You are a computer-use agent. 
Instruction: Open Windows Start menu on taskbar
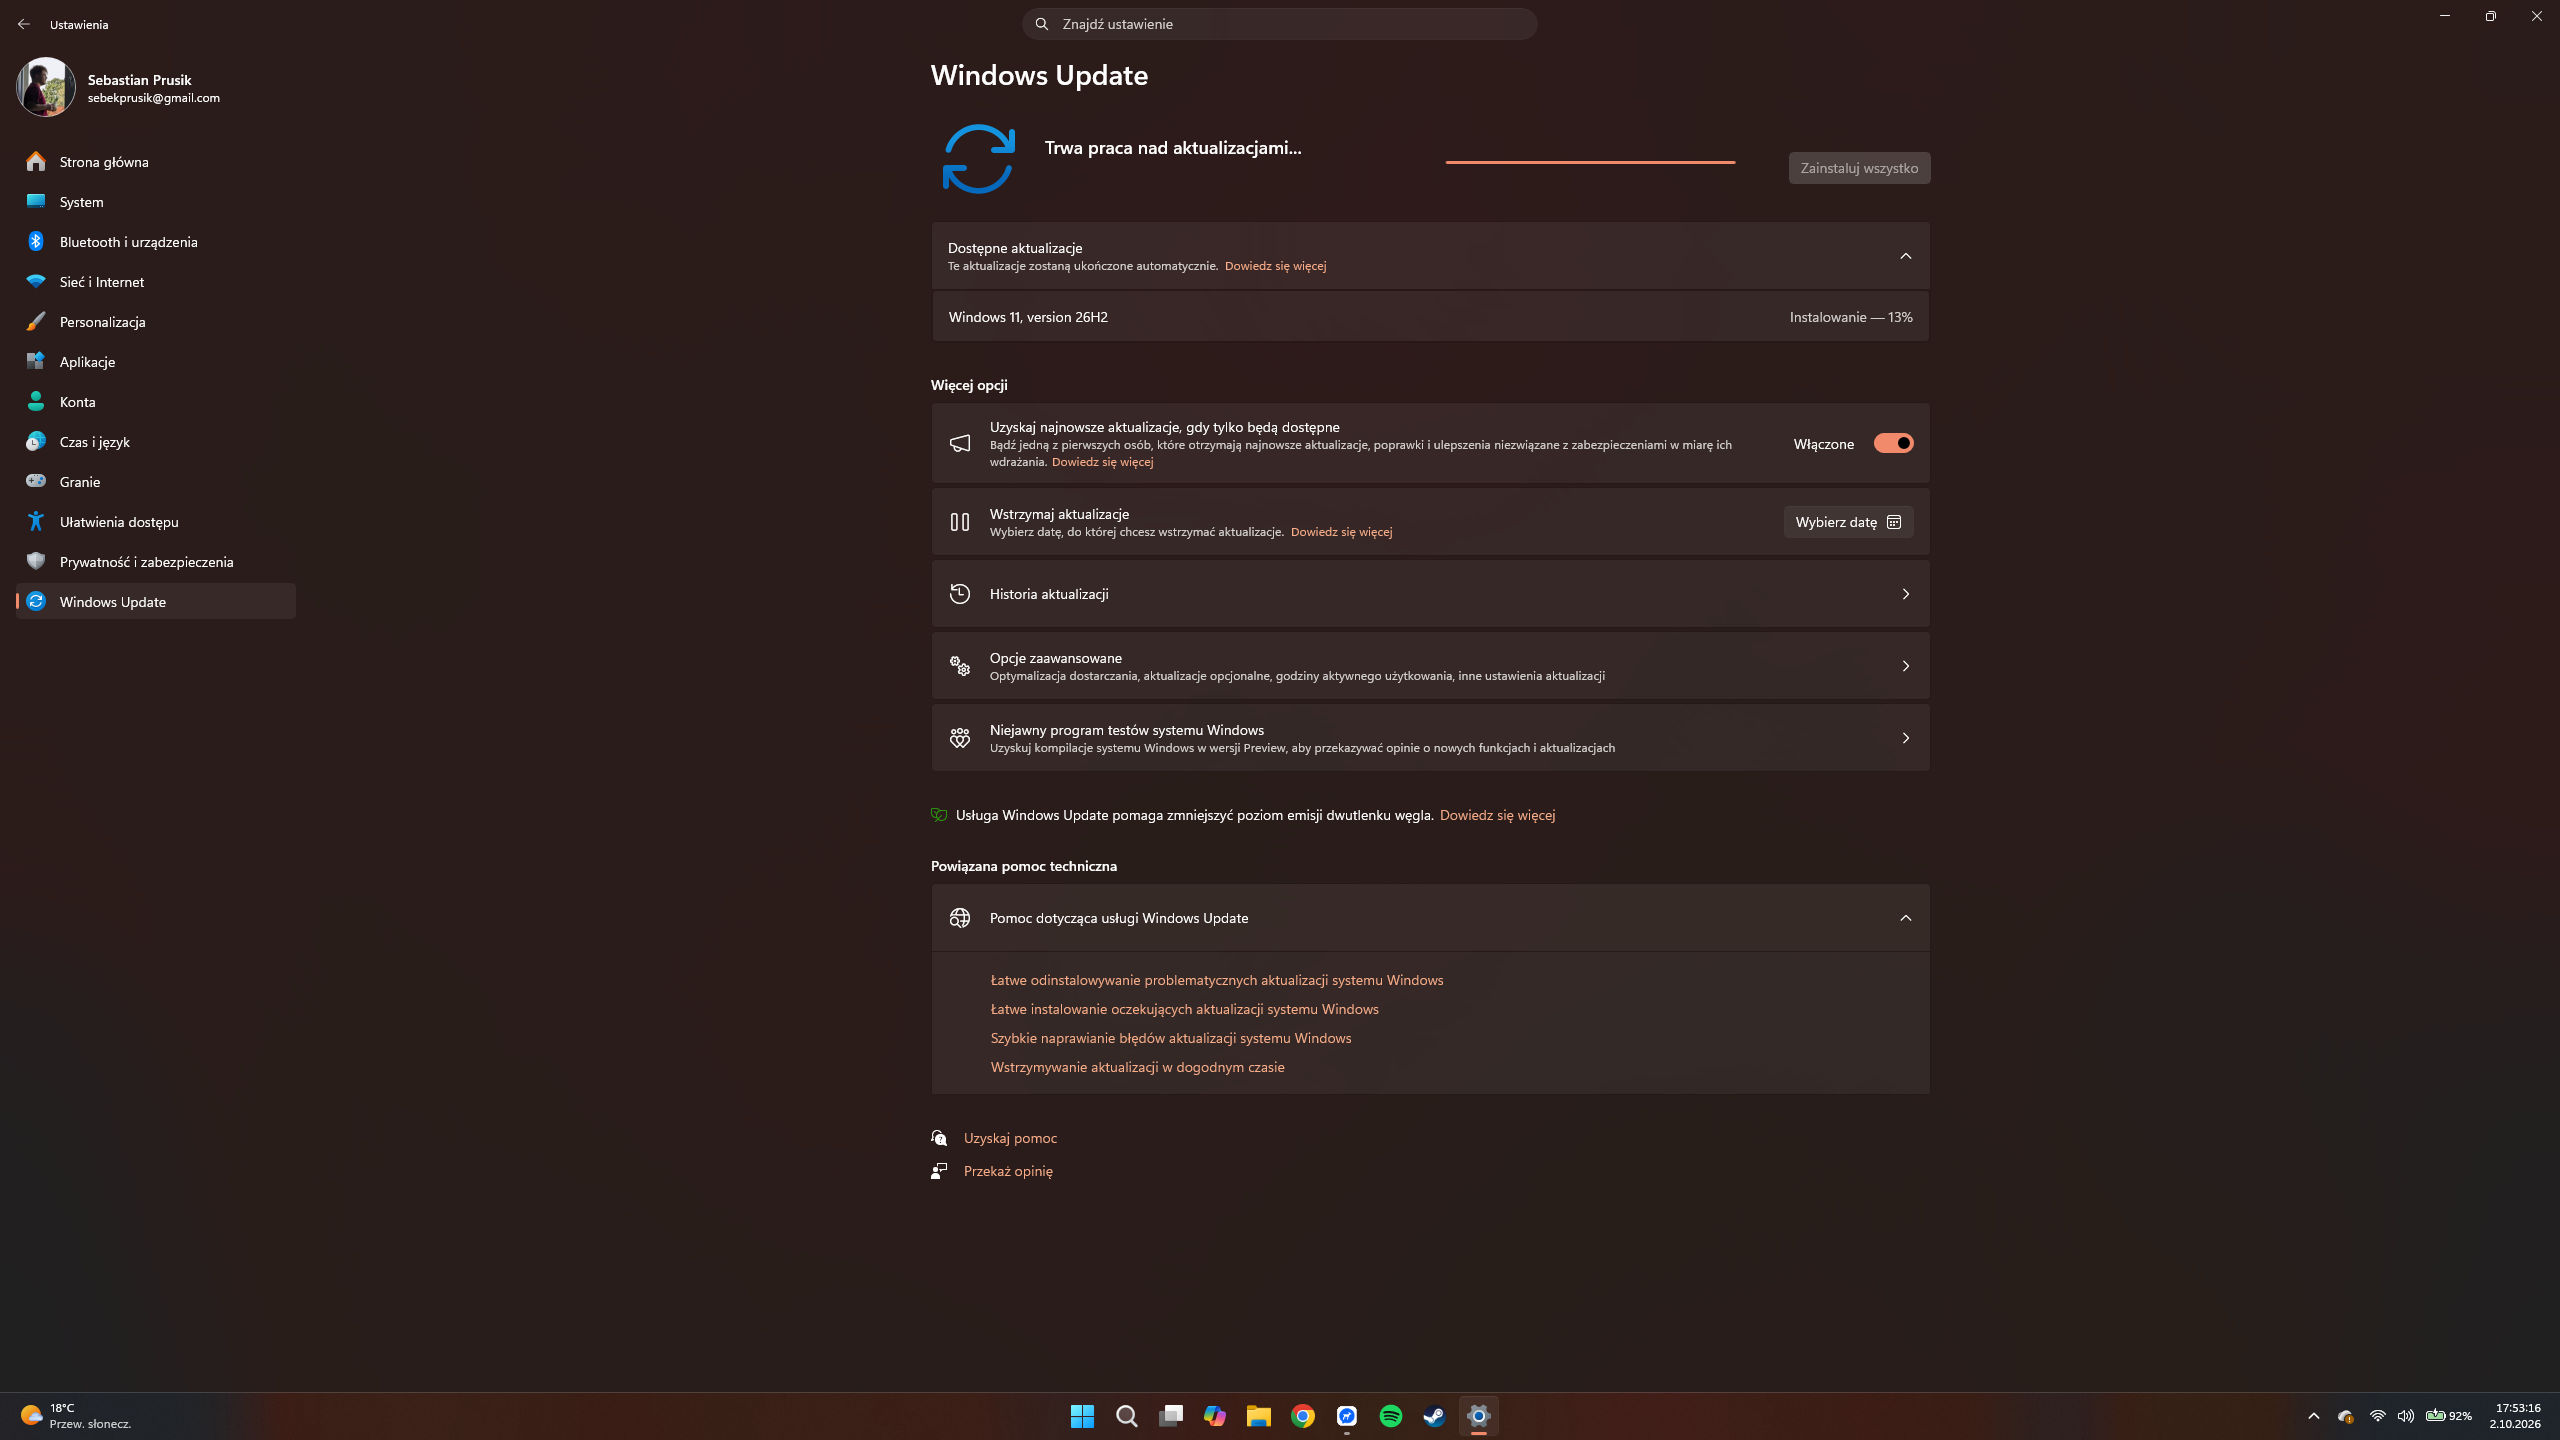1082,1416
